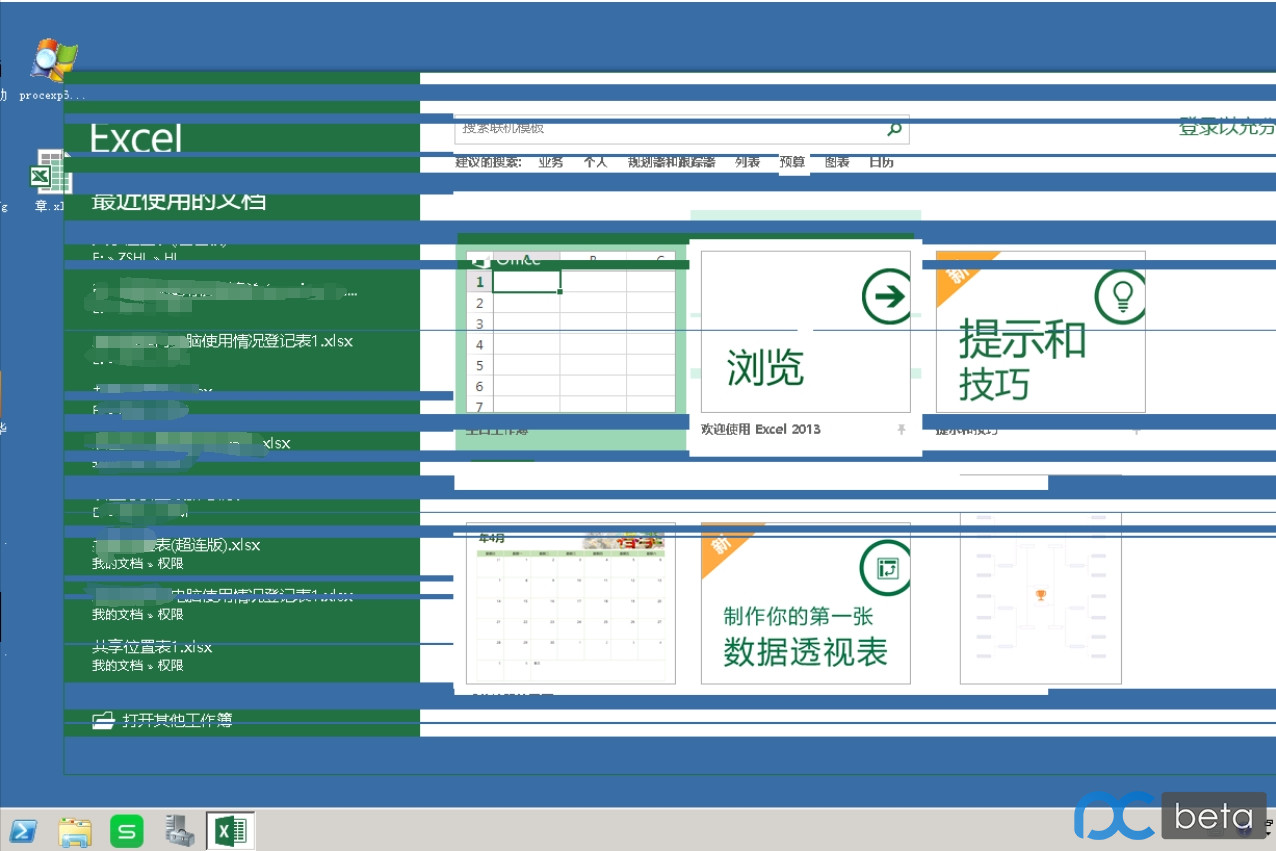This screenshot has width=1276, height=851.
Task: Switch to Excel via its taskbar button
Action: tap(231, 830)
